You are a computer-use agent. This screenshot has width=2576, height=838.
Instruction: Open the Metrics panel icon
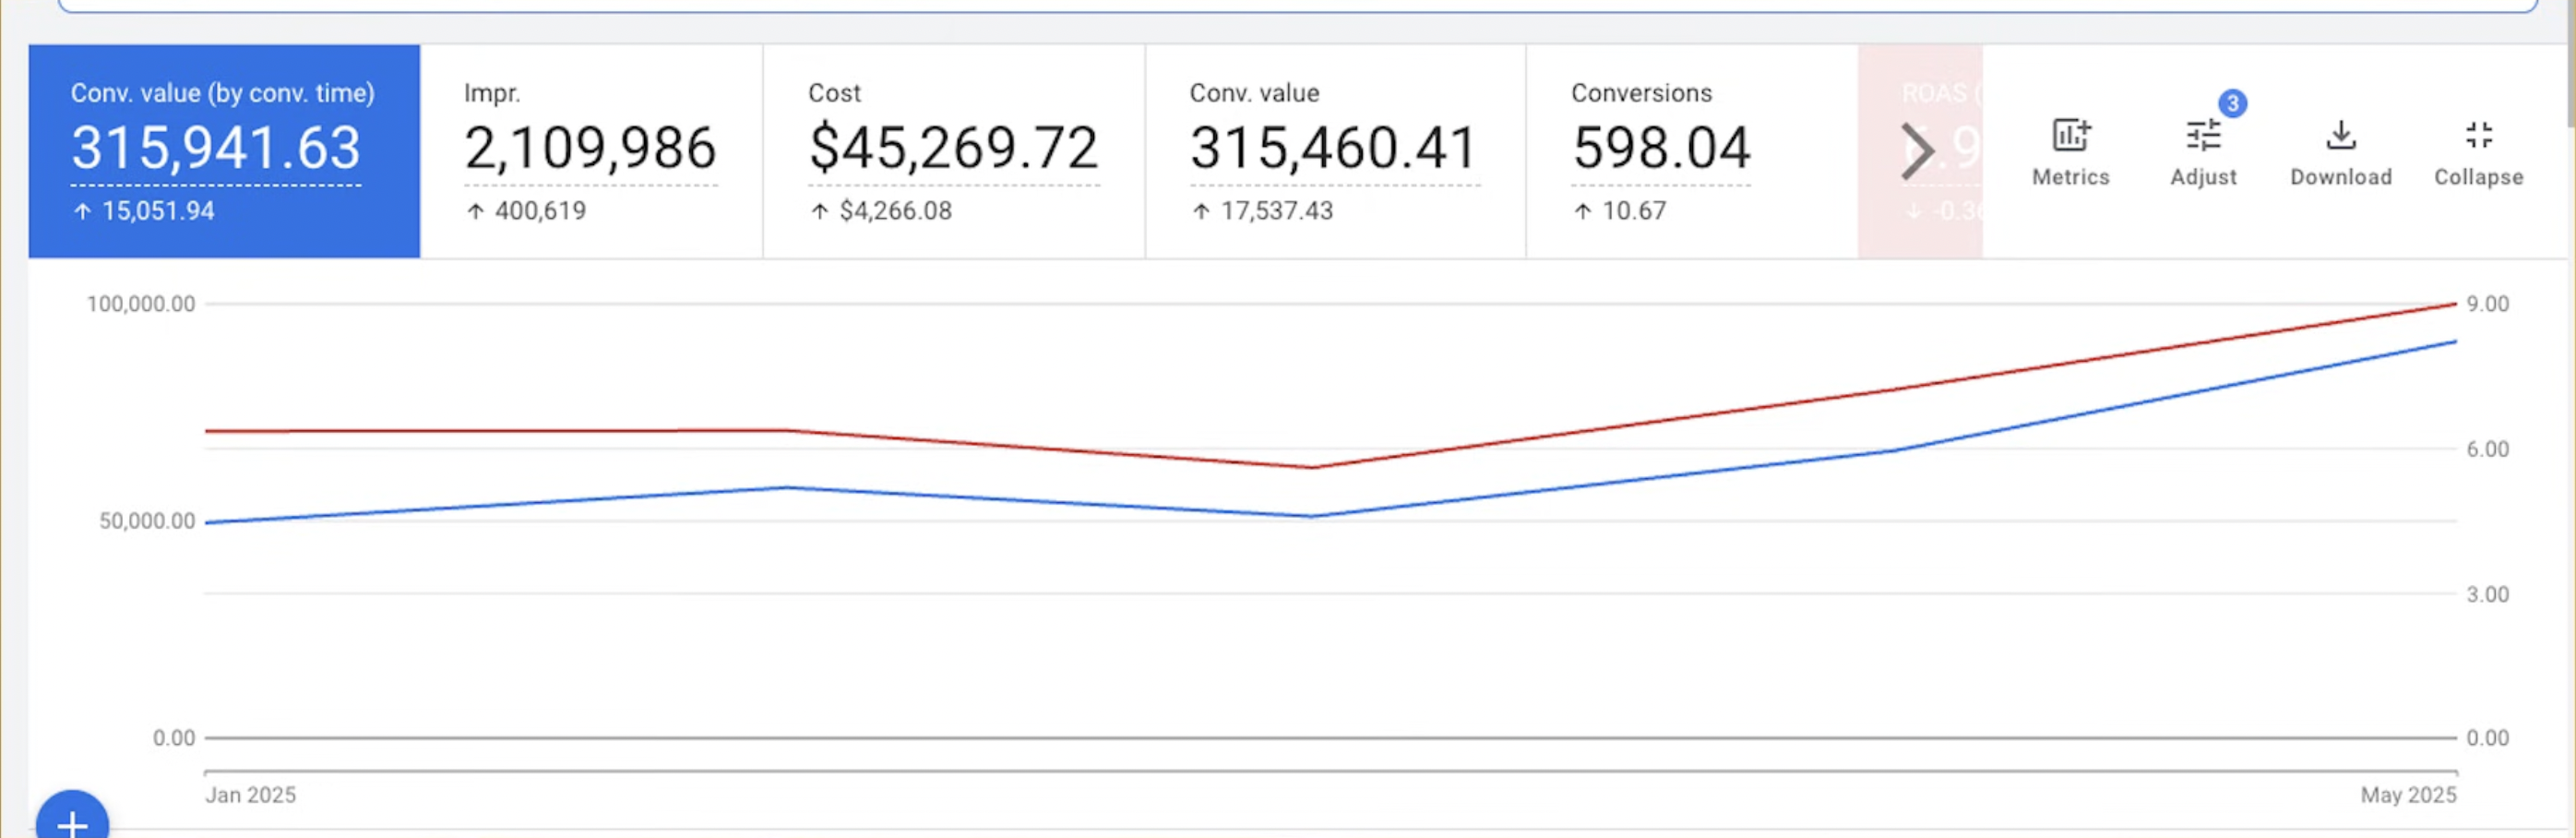(x=2070, y=135)
